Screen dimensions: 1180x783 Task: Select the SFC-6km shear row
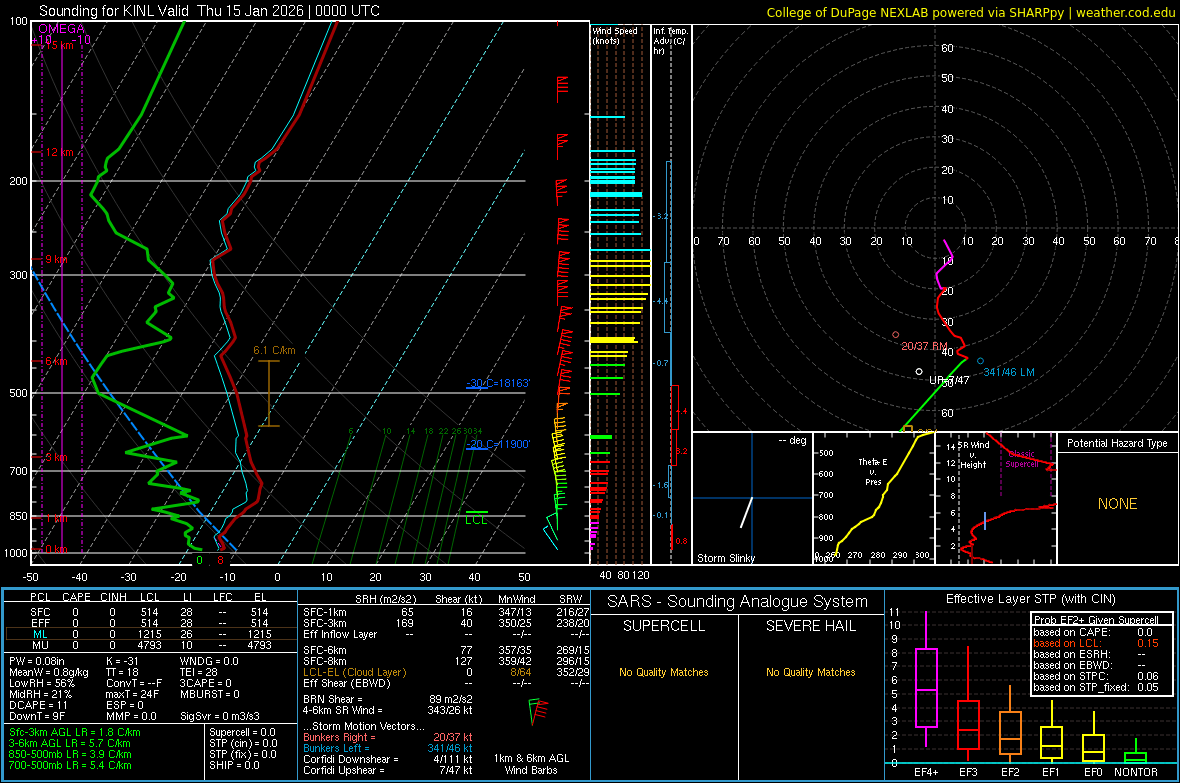[446, 650]
